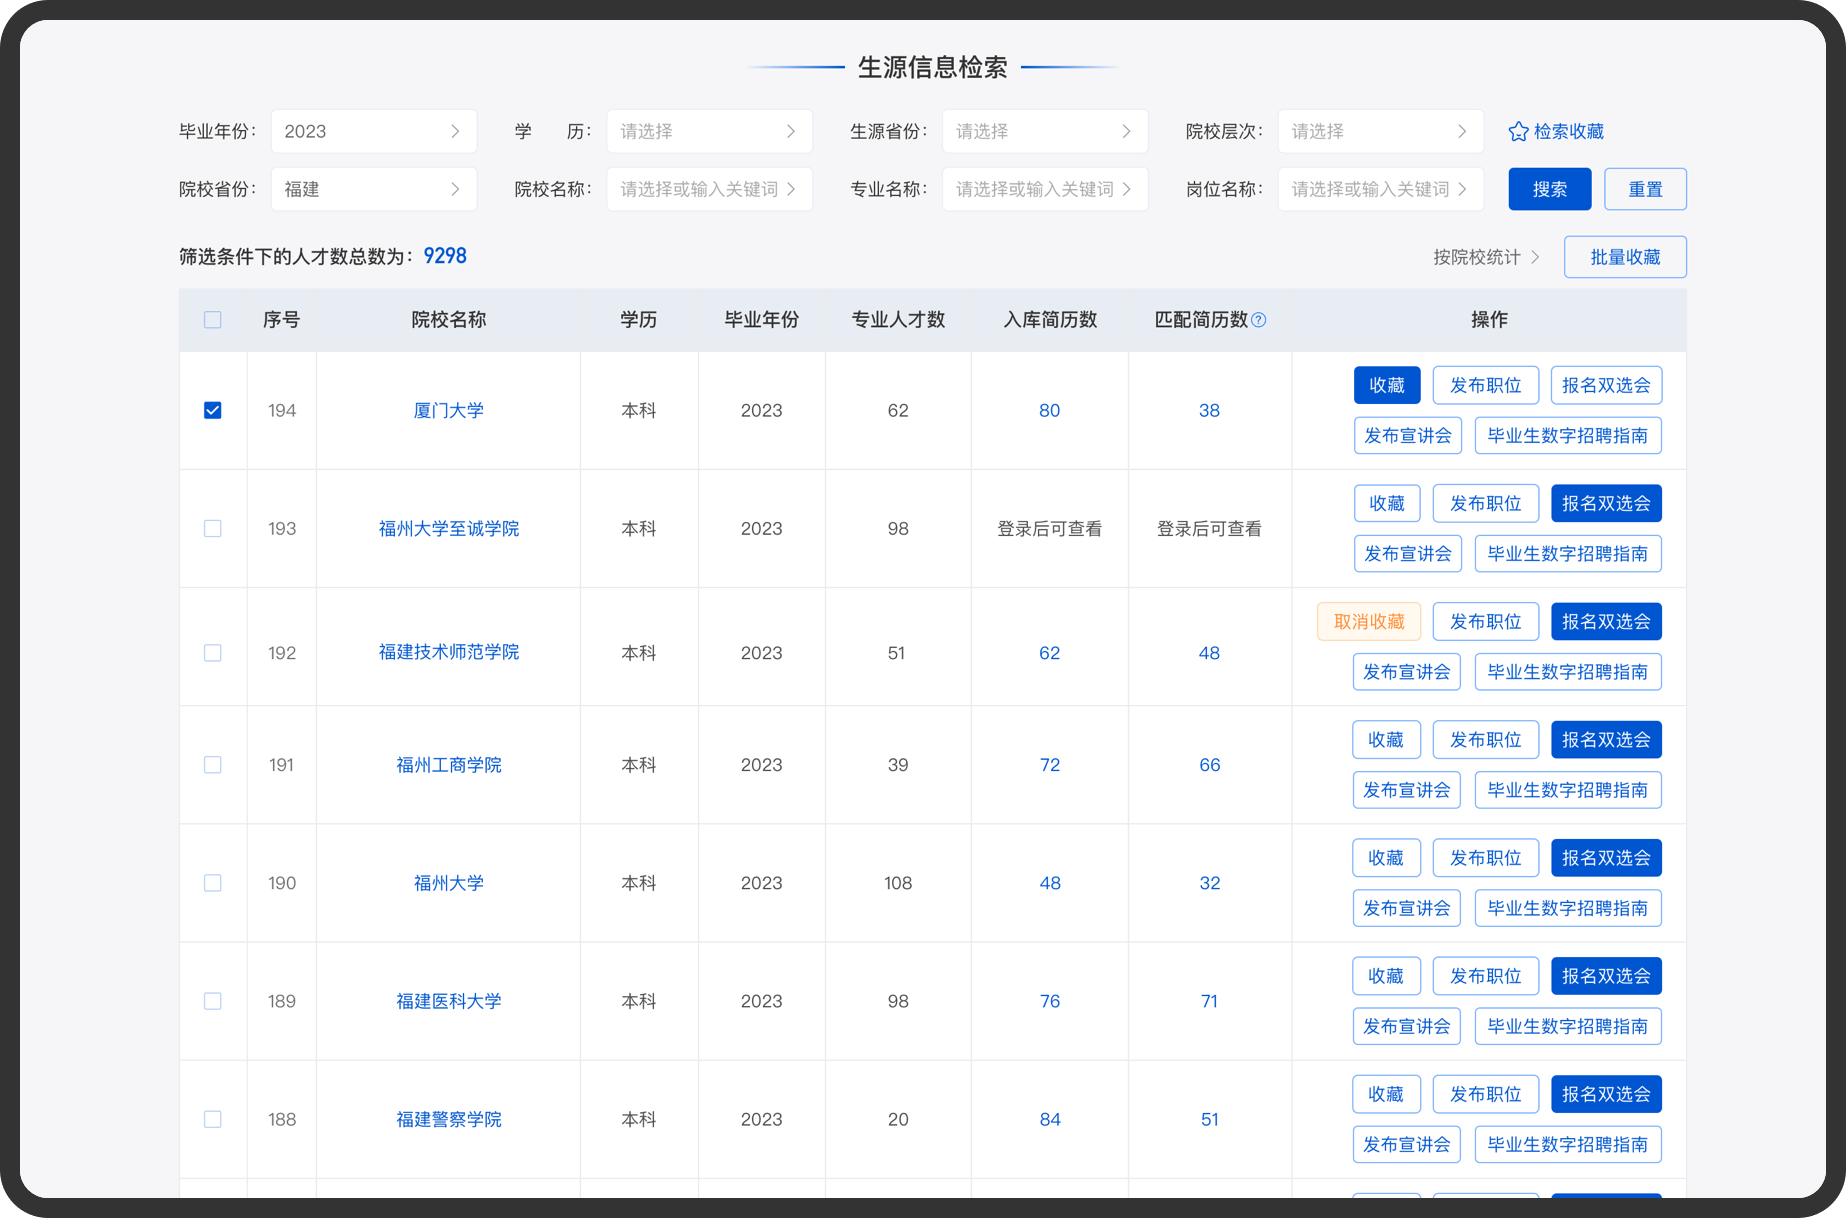The width and height of the screenshot is (1846, 1218).
Task: Click 发布职位 for 福建技术师范学院 row
Action: (1486, 621)
